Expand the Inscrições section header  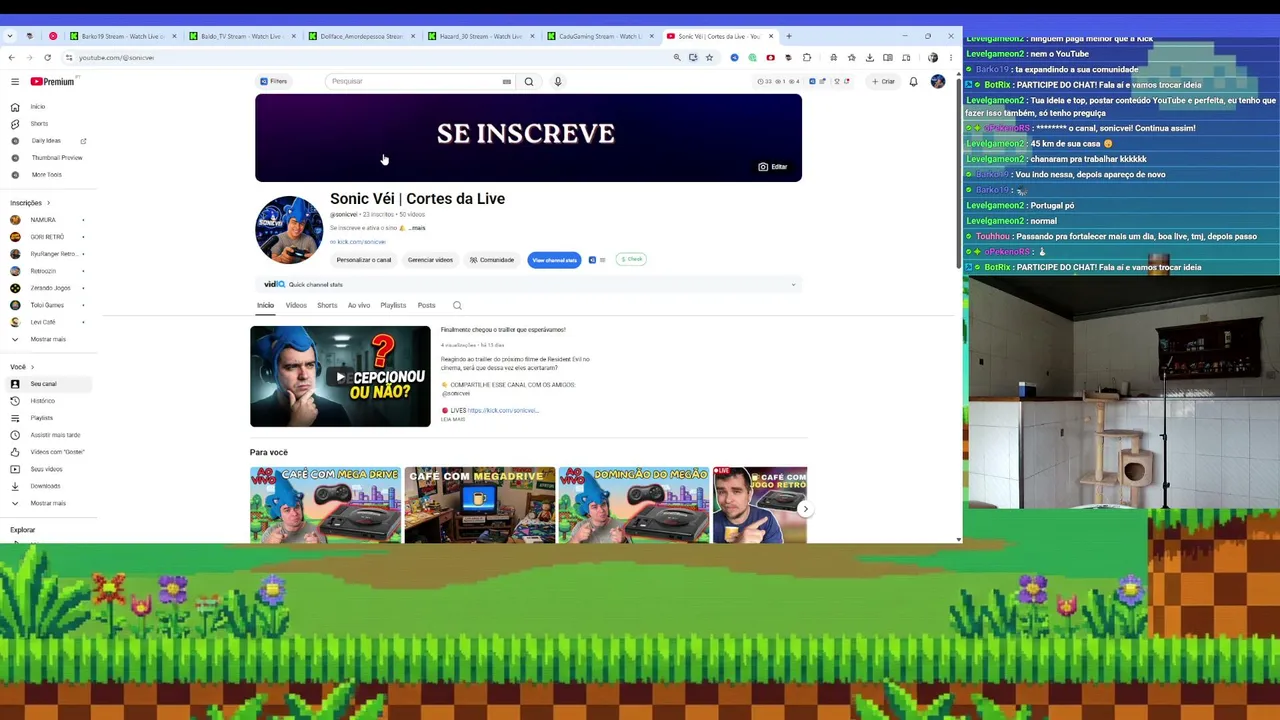click(x=29, y=203)
